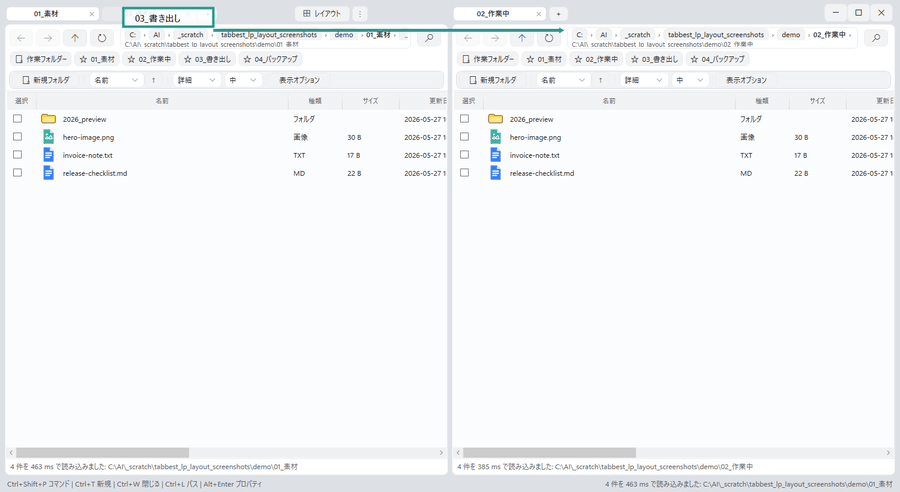The height and width of the screenshot is (492, 900).
Task: Toggle sort direction arrow in left pane
Action: pos(153,80)
